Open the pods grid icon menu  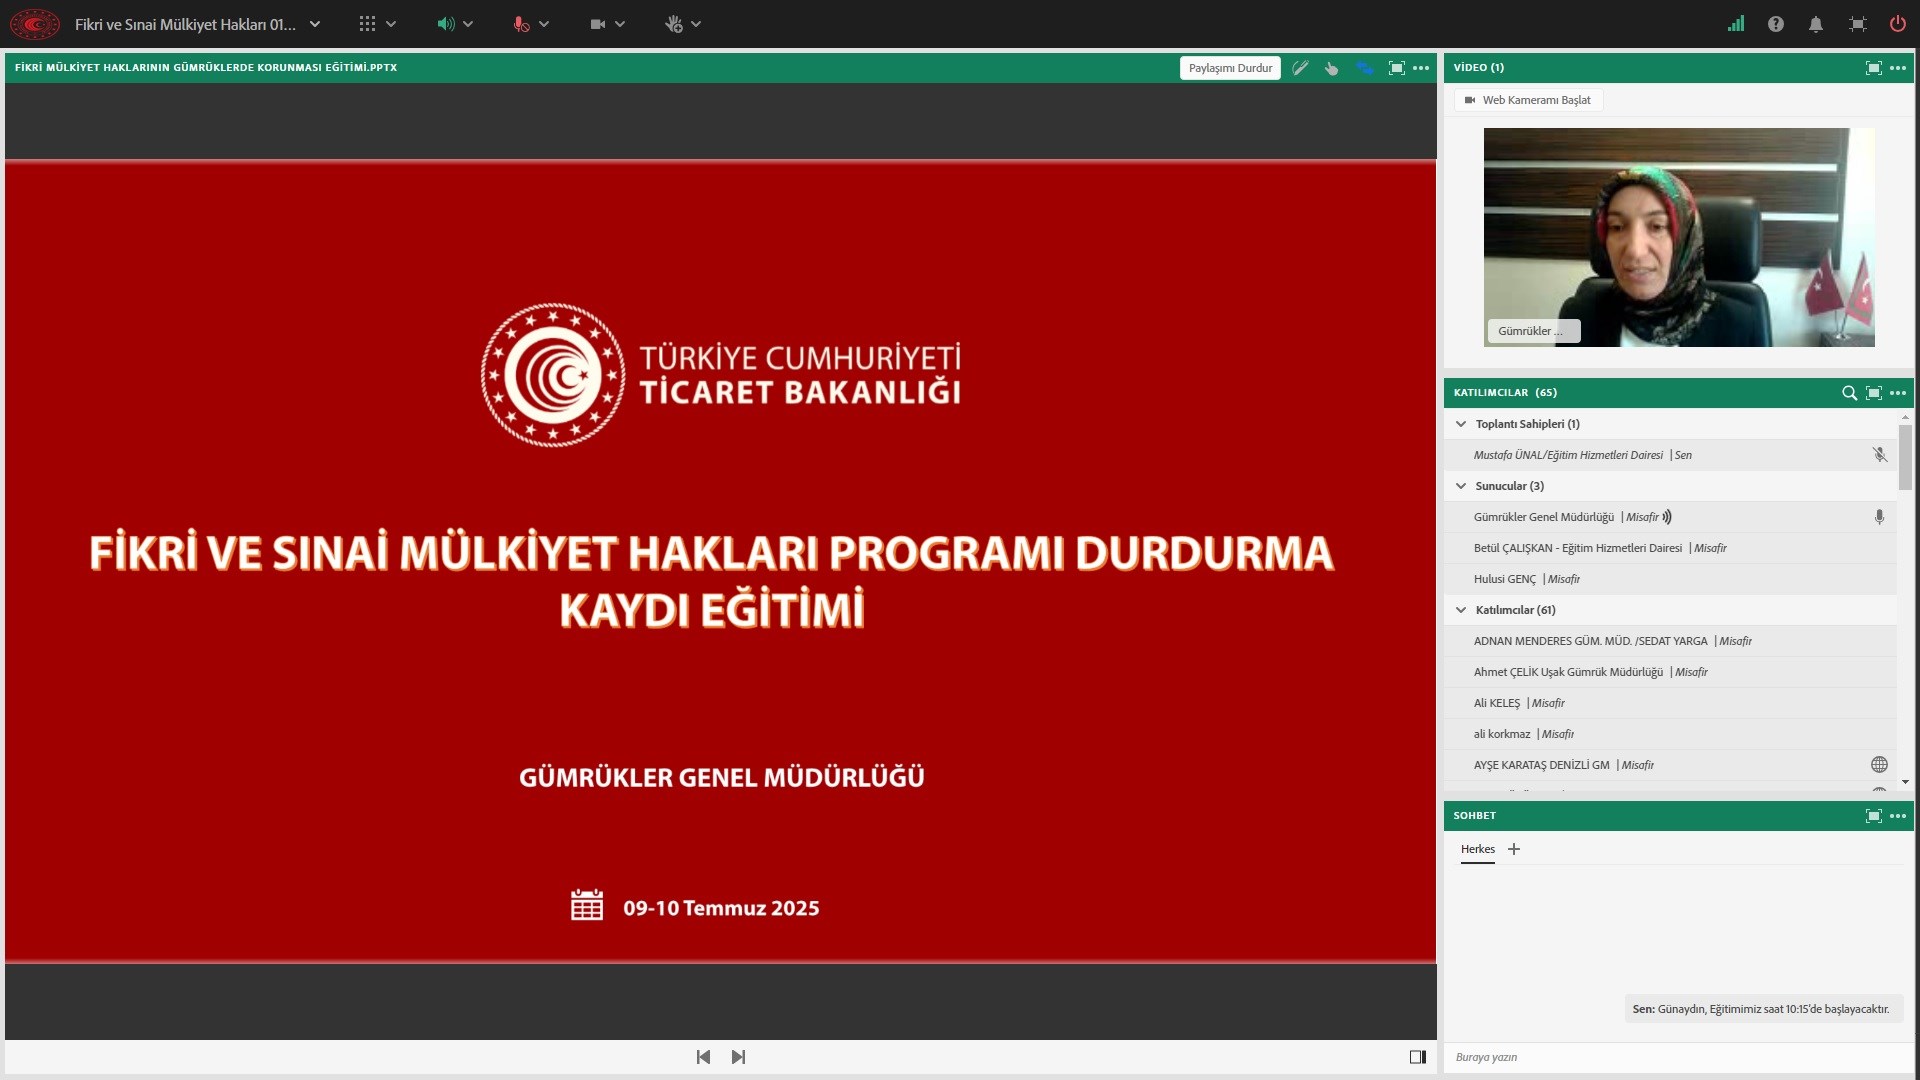(367, 24)
